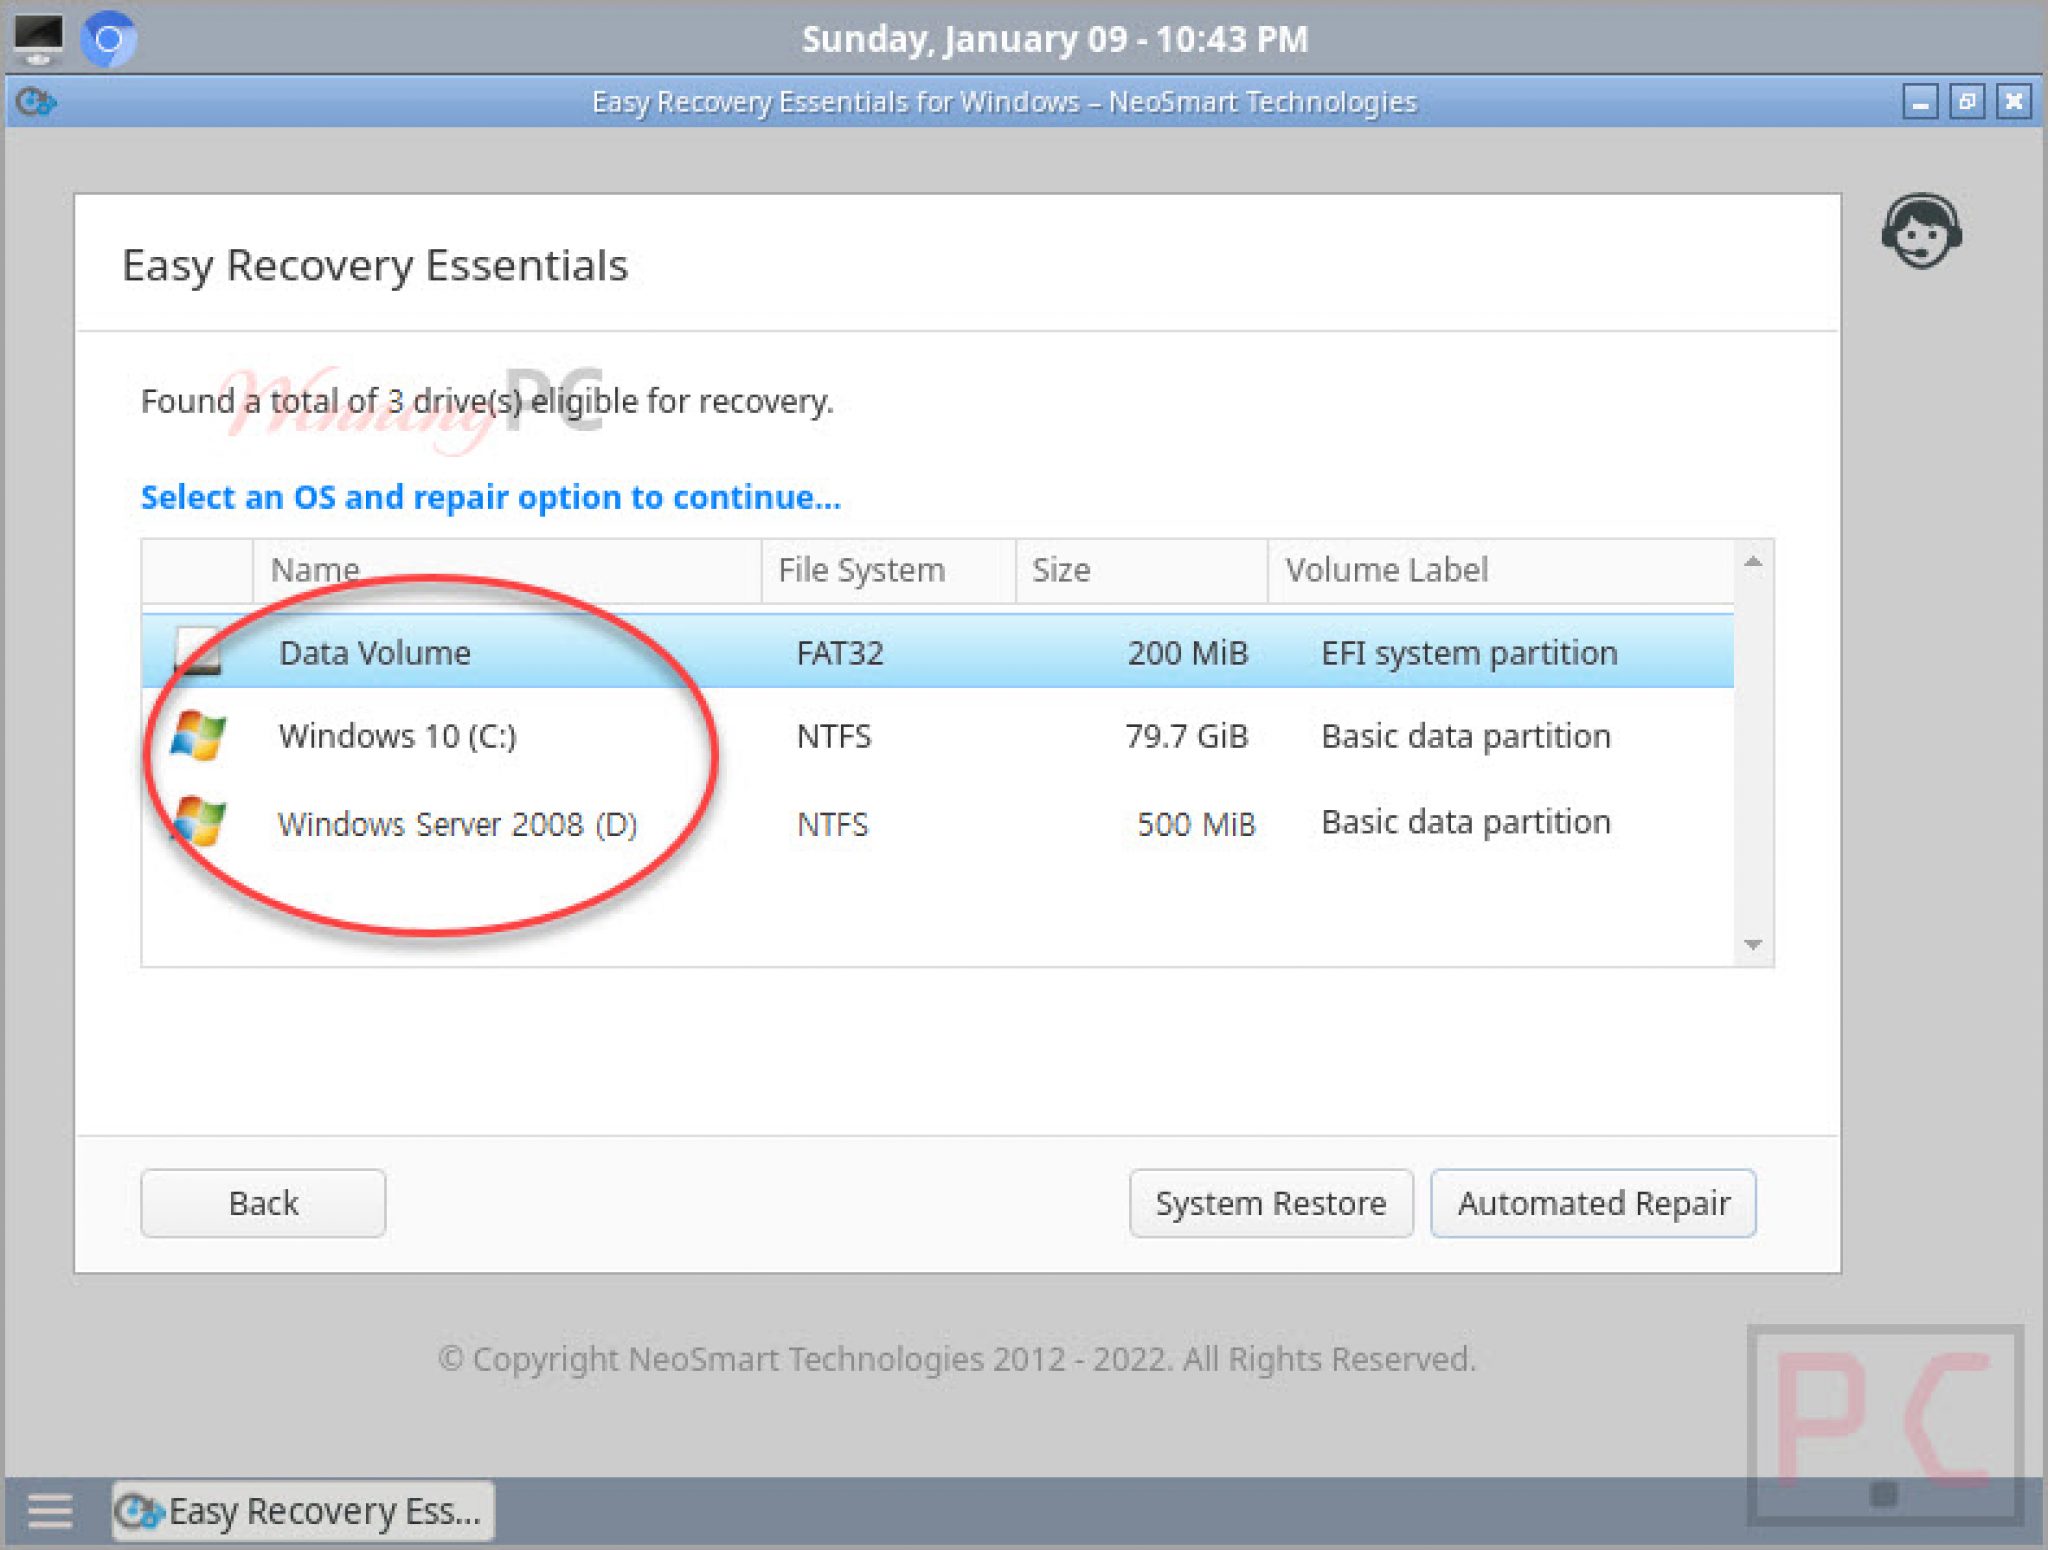This screenshot has width=2048, height=1550.
Task: Launch System Restore
Action: point(1270,1203)
